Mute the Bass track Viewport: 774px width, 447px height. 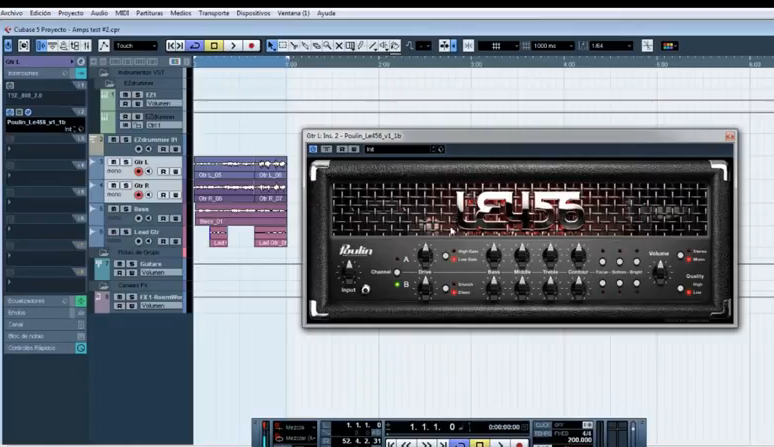pyautogui.click(x=114, y=209)
